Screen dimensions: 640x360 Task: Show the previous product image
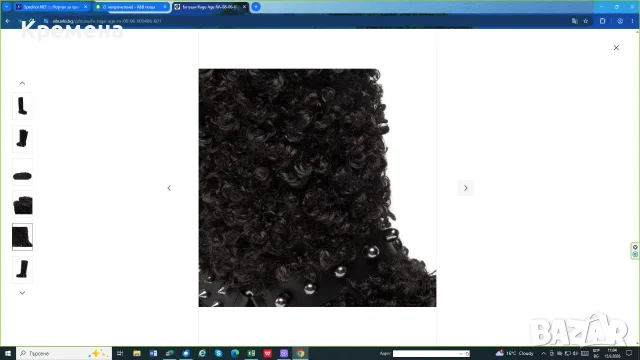coord(169,188)
